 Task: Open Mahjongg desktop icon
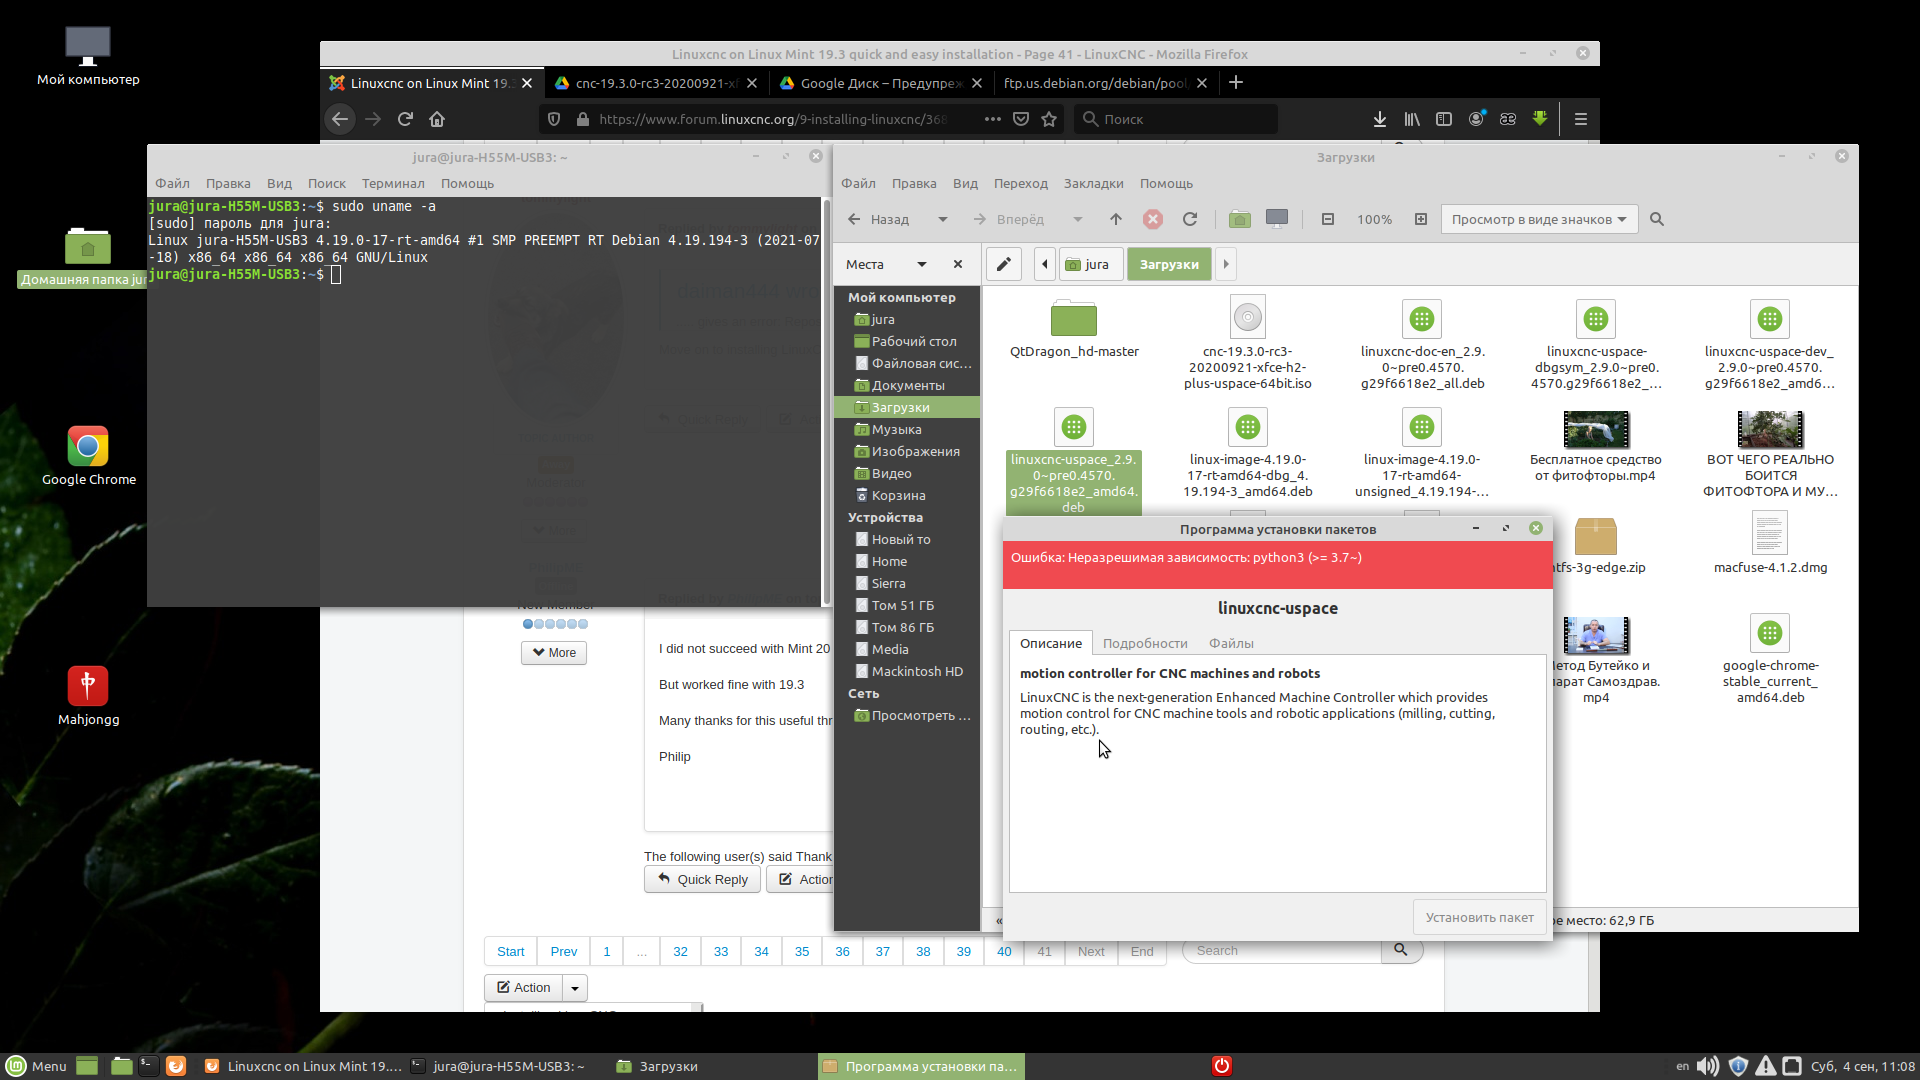click(88, 697)
